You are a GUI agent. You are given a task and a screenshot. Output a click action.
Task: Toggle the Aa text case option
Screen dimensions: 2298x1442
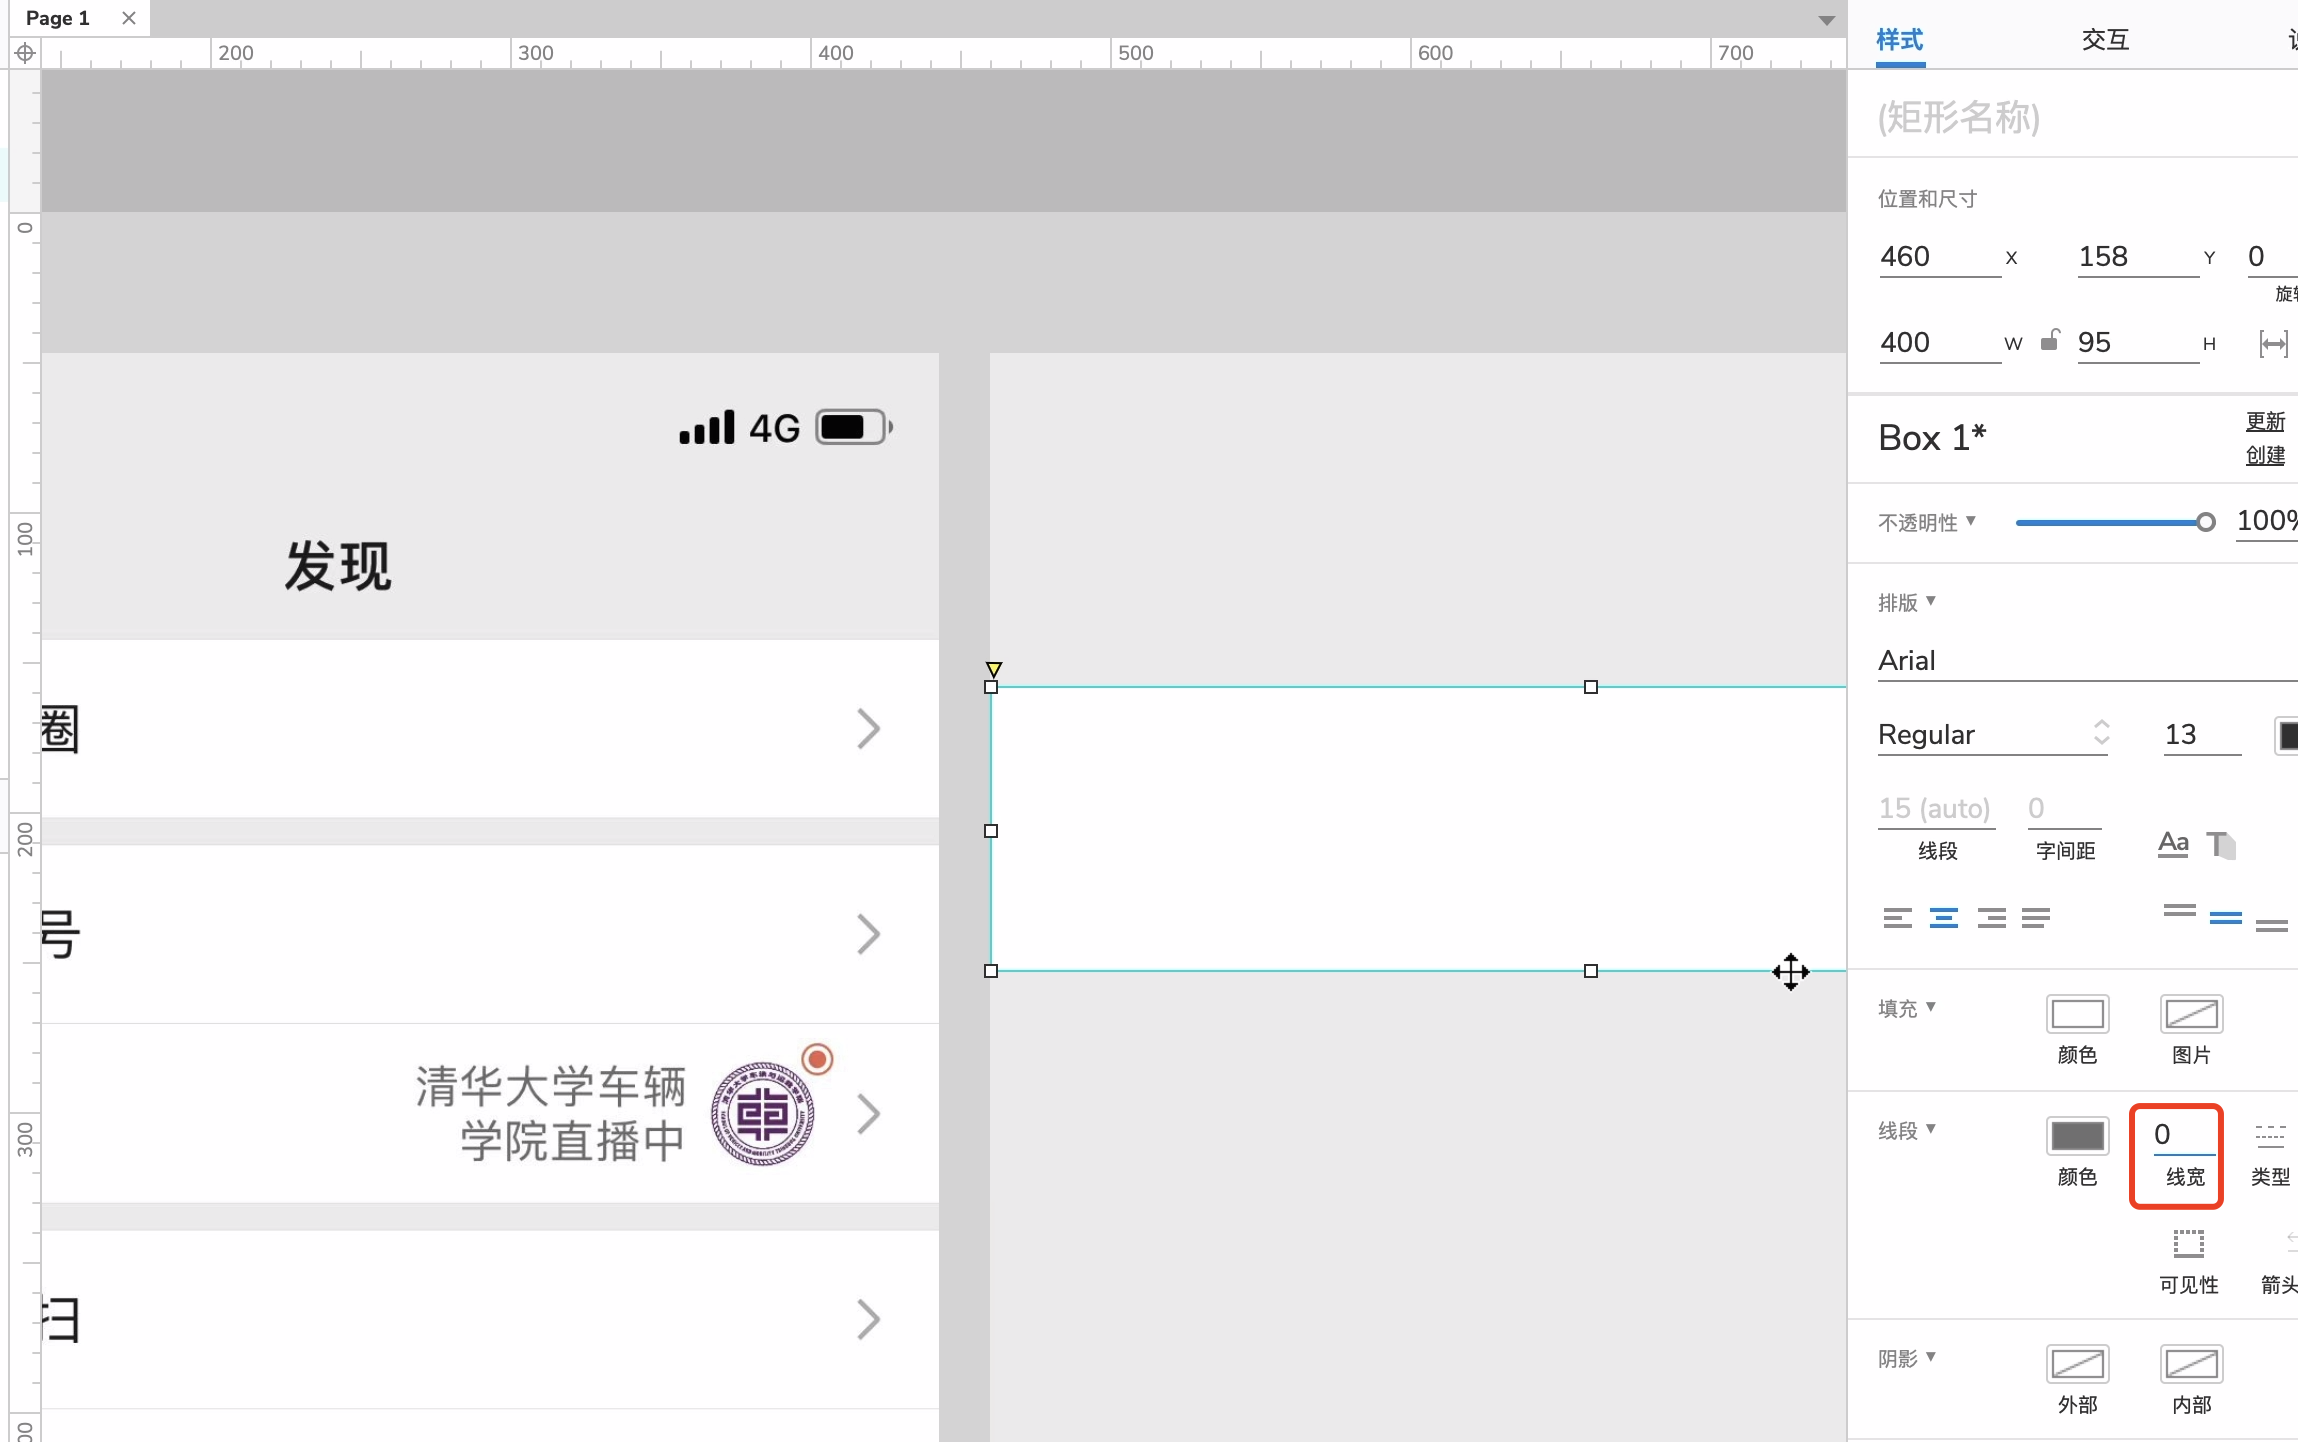pos(2173,845)
